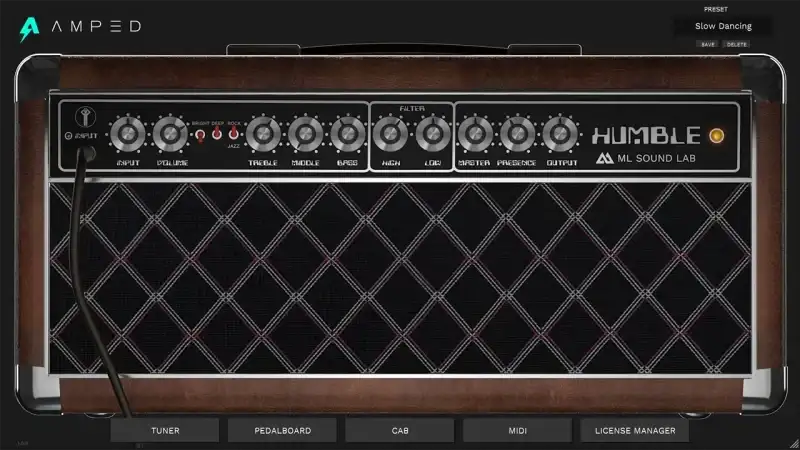Click the input jack socket
Screen dimensions: 800x450
click(87, 153)
